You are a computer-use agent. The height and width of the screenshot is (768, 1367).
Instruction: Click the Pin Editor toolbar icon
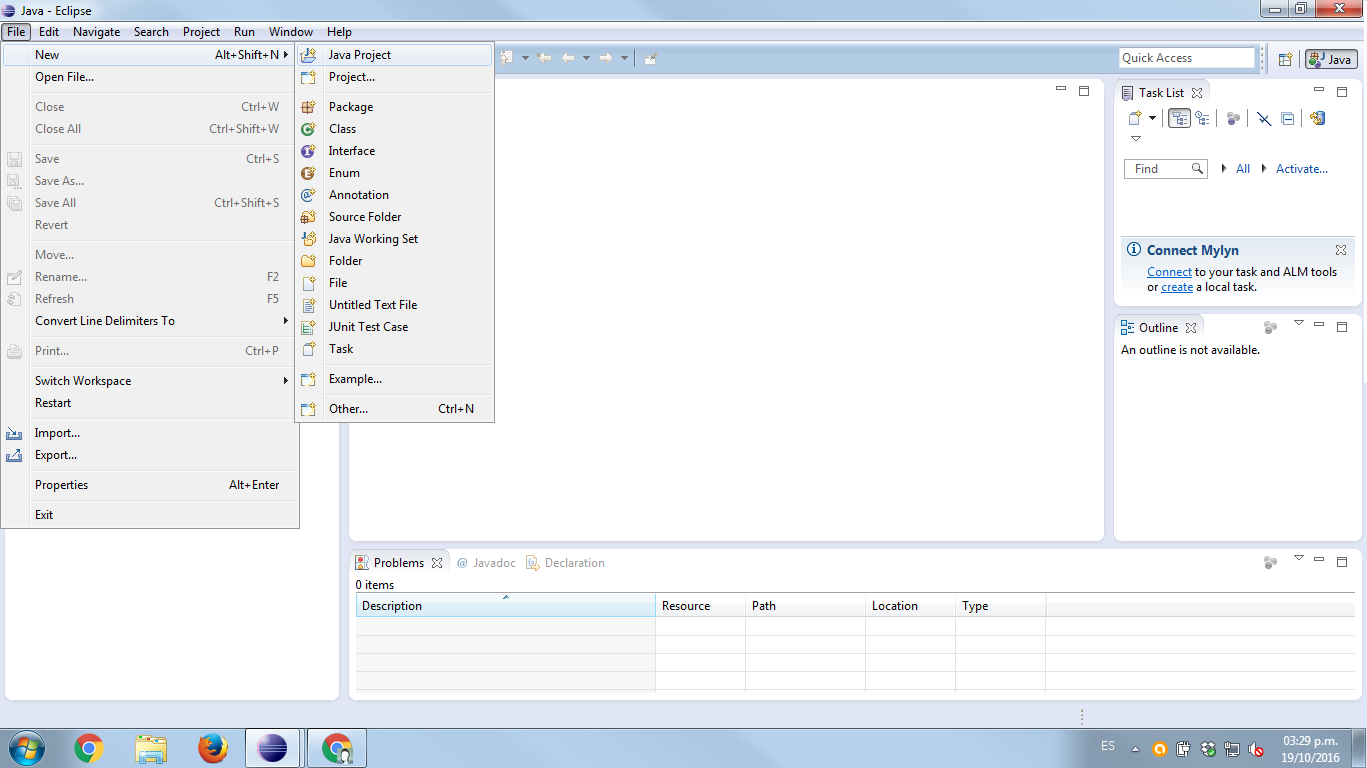point(650,58)
